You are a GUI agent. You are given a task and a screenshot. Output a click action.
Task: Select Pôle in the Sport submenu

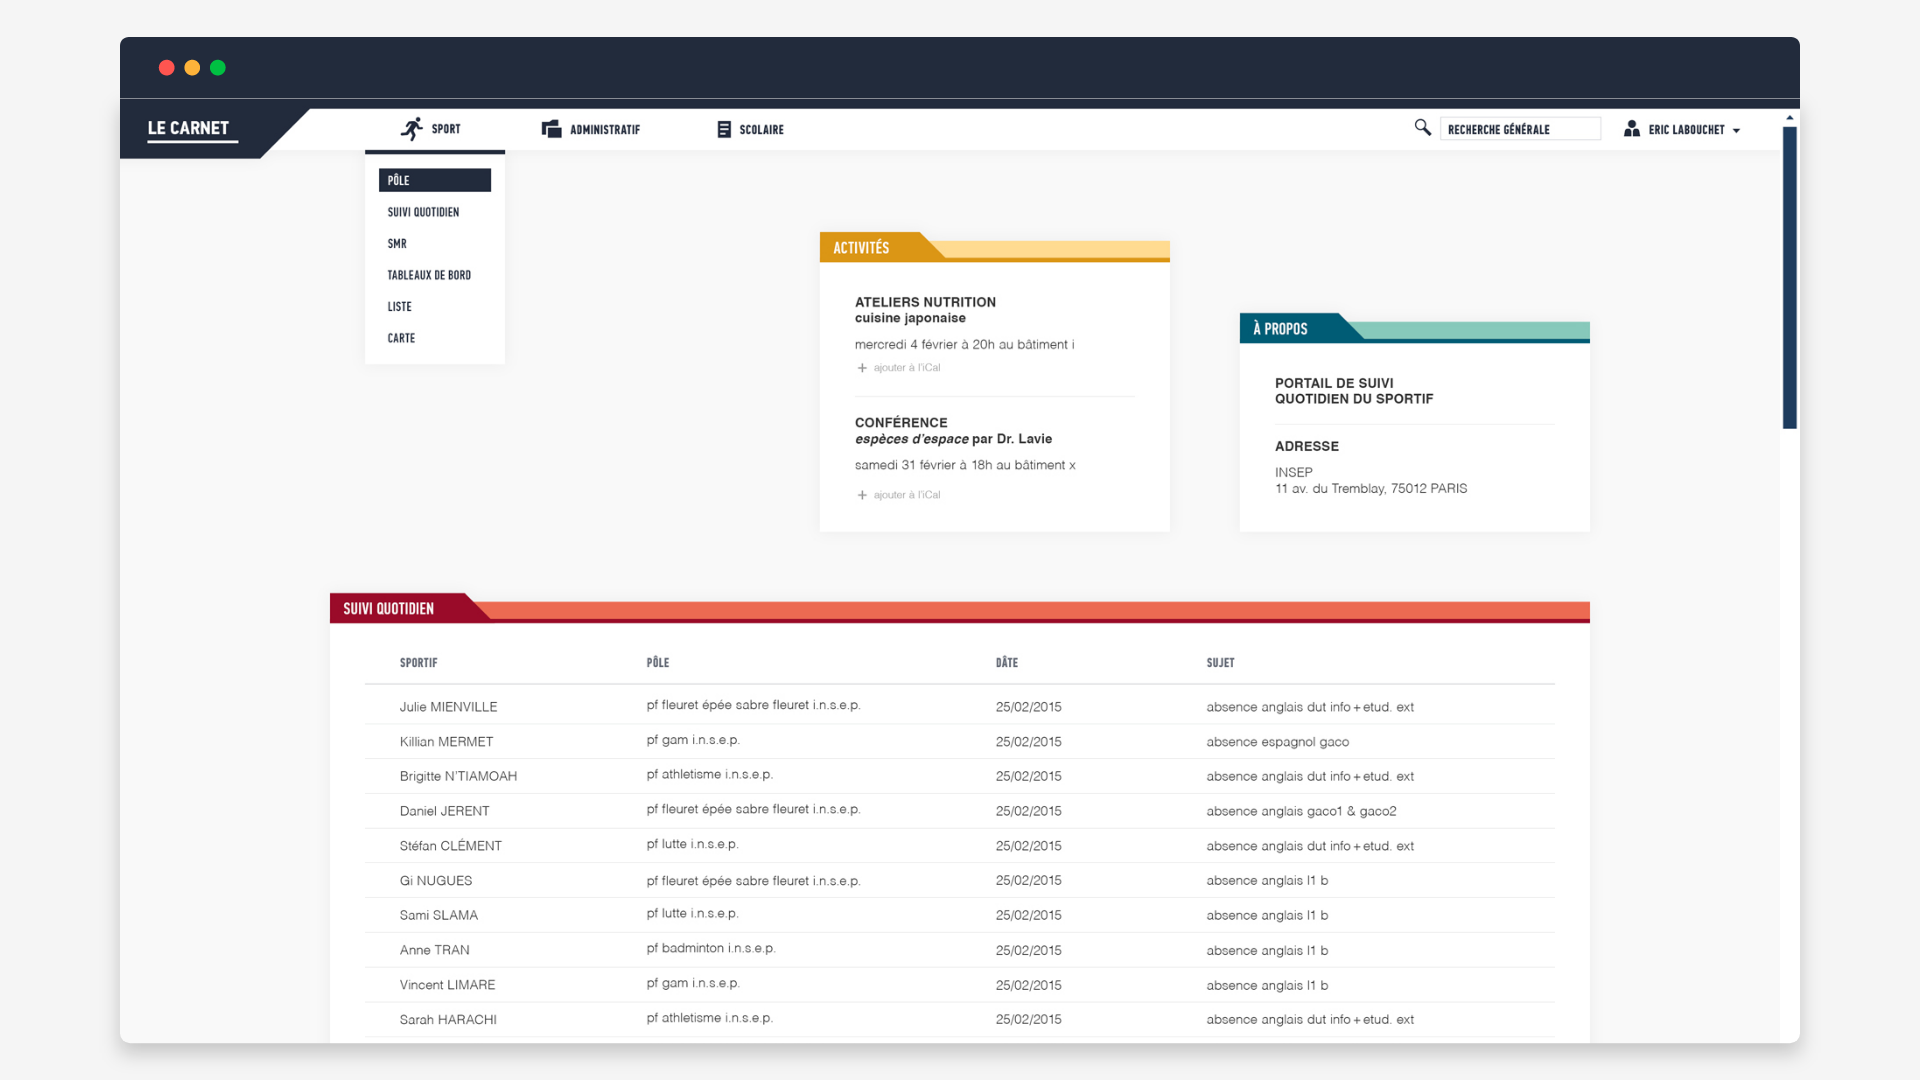[434, 180]
